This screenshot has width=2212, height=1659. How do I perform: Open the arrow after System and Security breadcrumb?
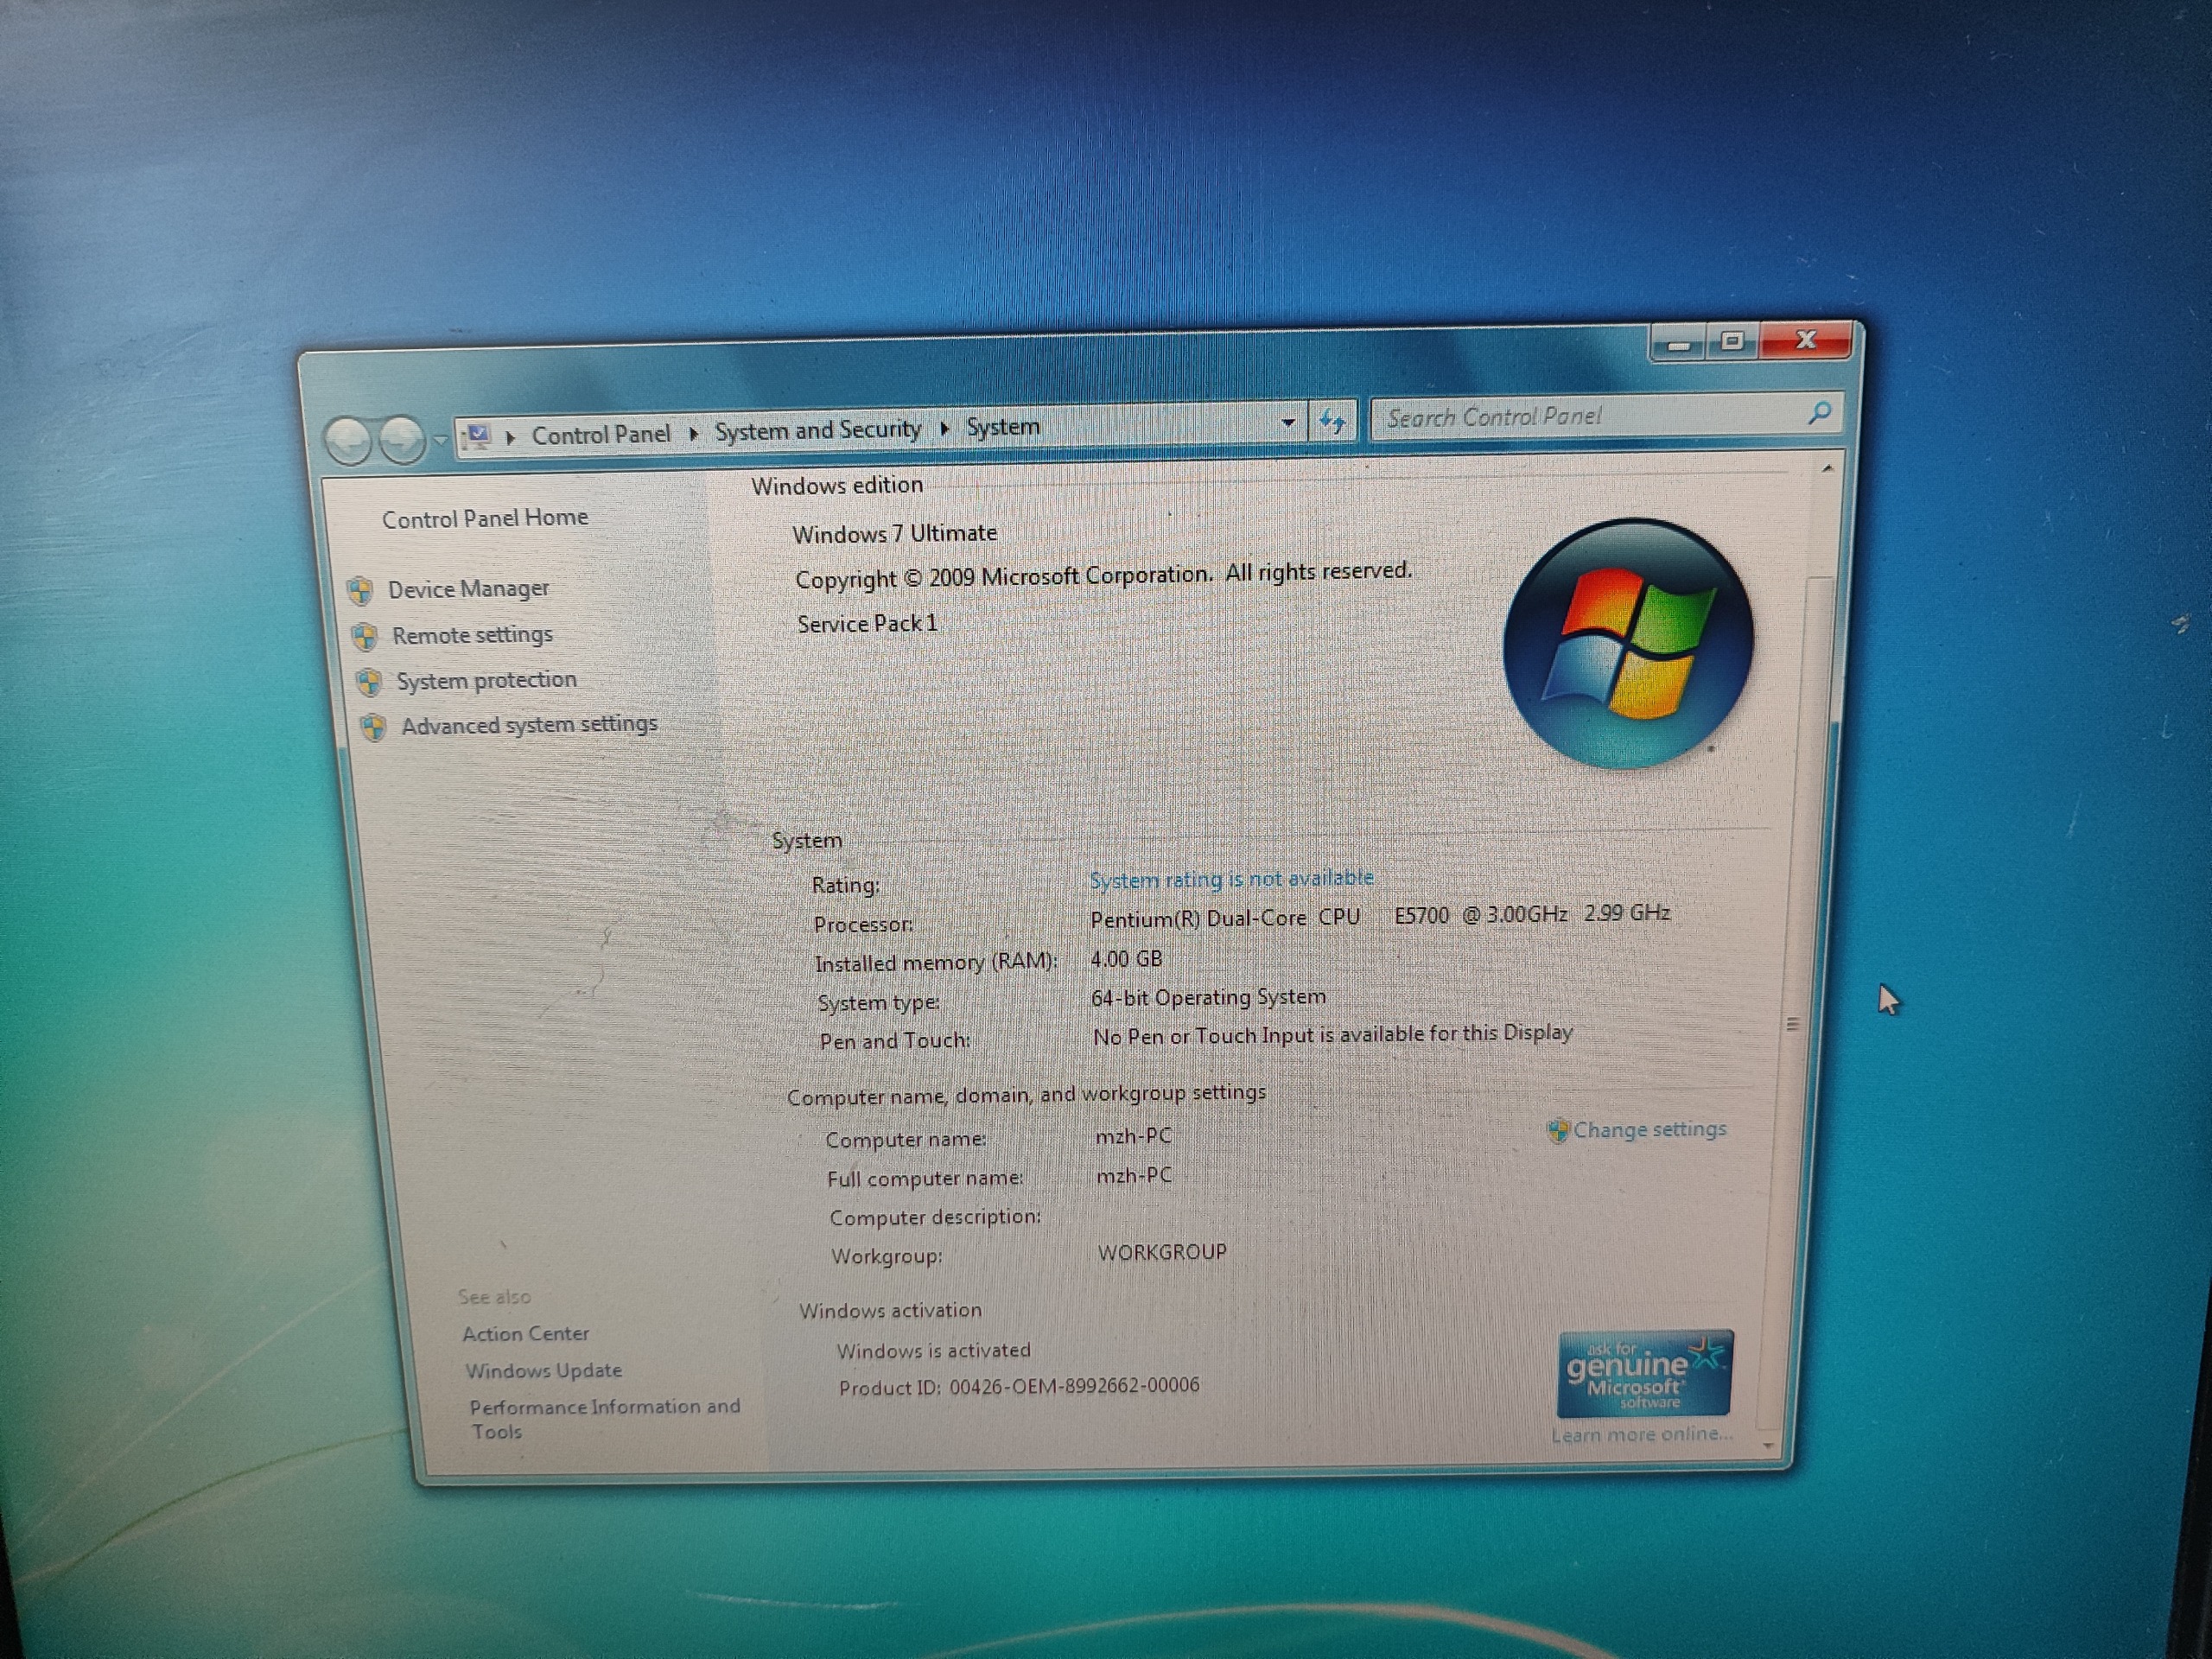(944, 429)
